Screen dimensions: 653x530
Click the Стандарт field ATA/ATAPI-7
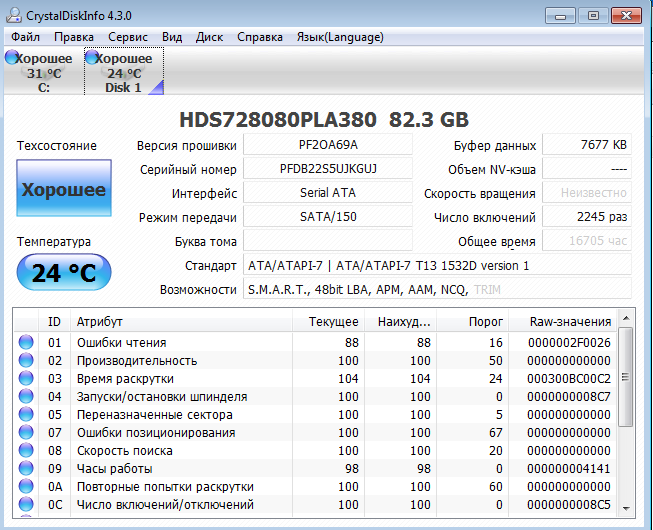(x=437, y=265)
